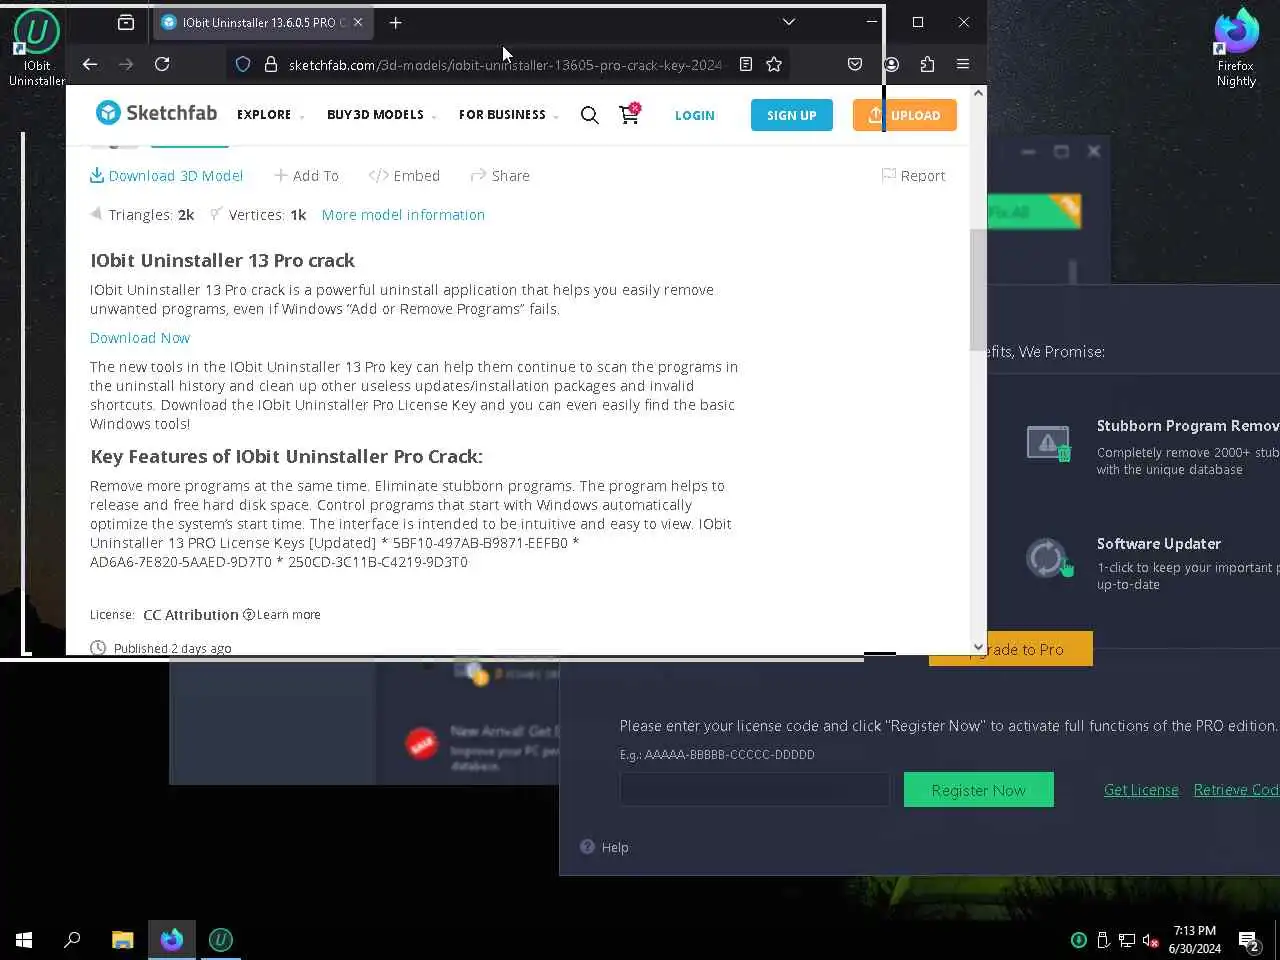Click the IObit system tray icon
Image resolution: width=1280 pixels, height=960 pixels.
[x=1079, y=940]
